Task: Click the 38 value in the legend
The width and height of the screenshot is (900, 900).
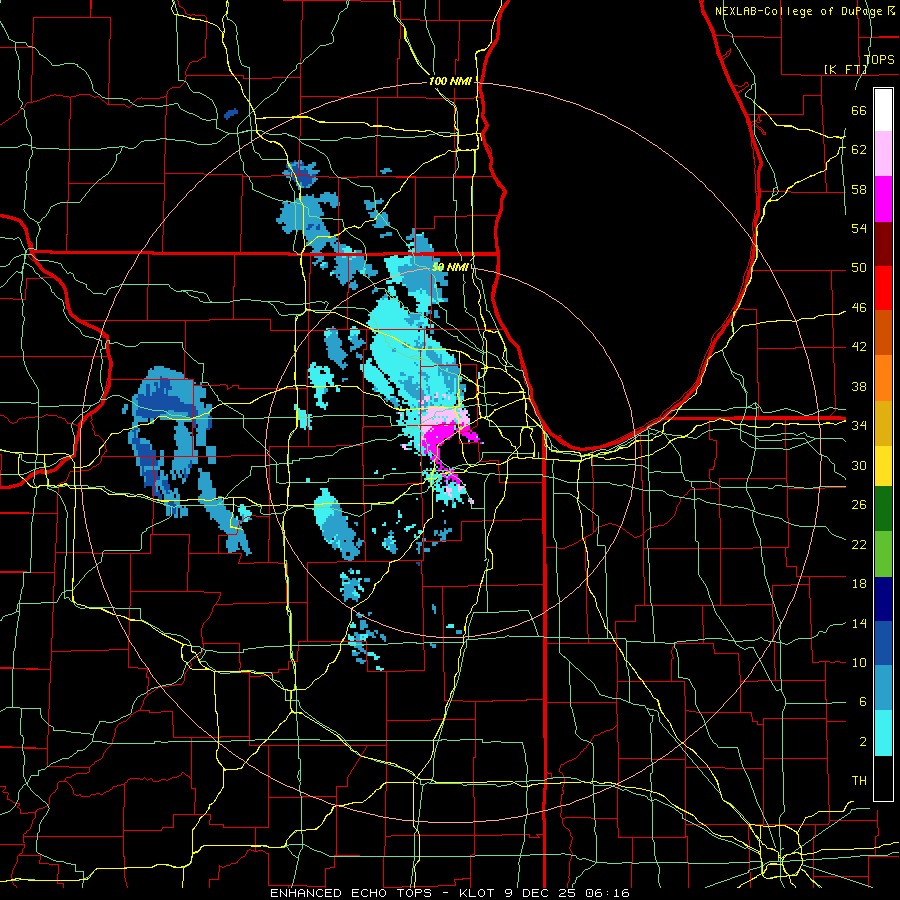Action: (x=859, y=386)
